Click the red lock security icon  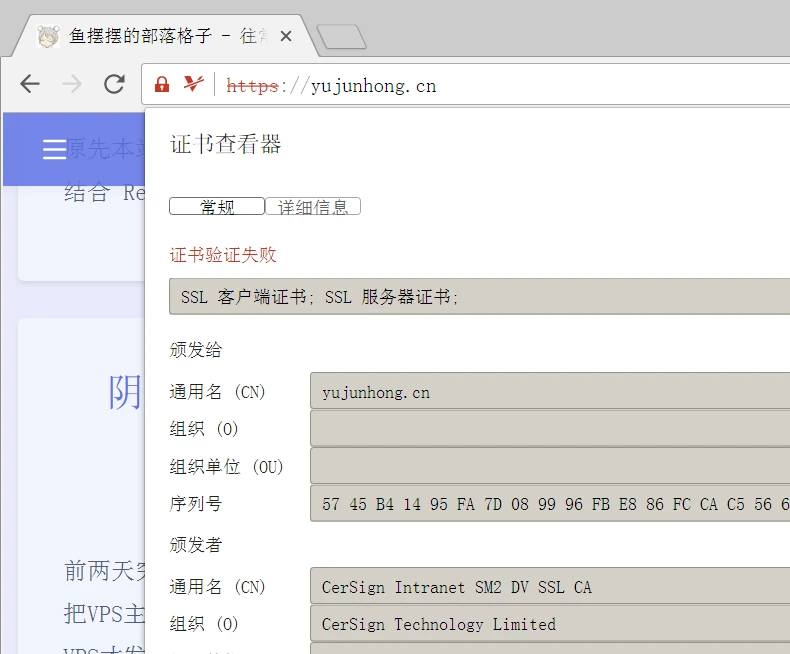pos(162,85)
